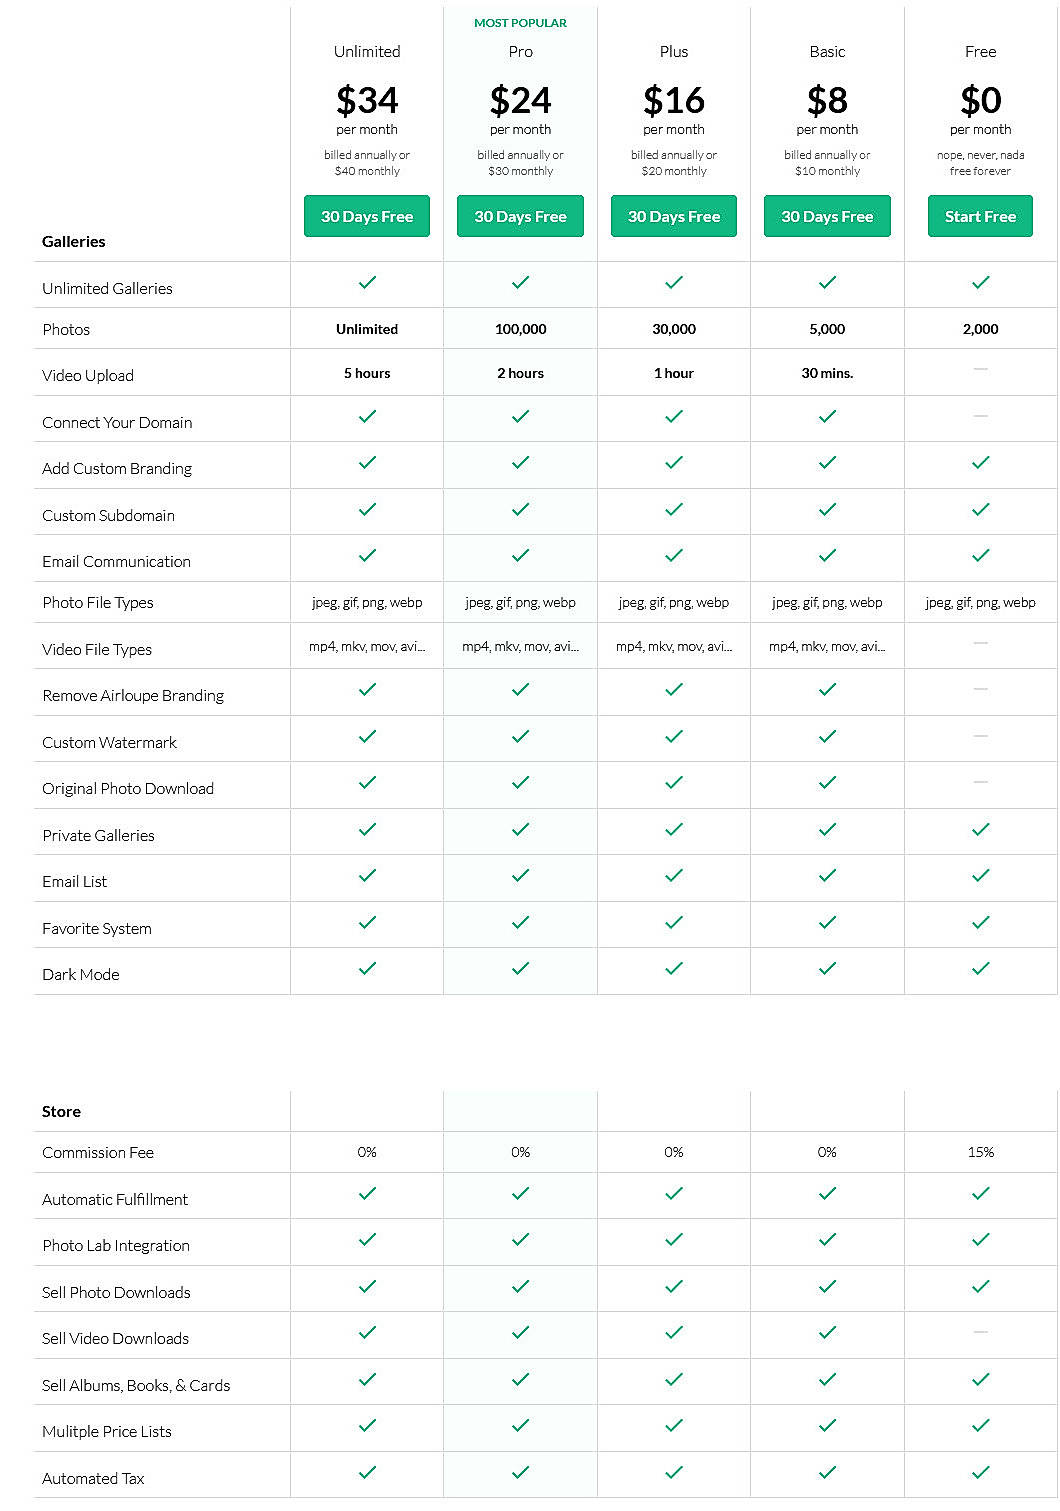Select the Pro plan column header
The width and height of the screenshot is (1060, 1511).
click(x=520, y=51)
